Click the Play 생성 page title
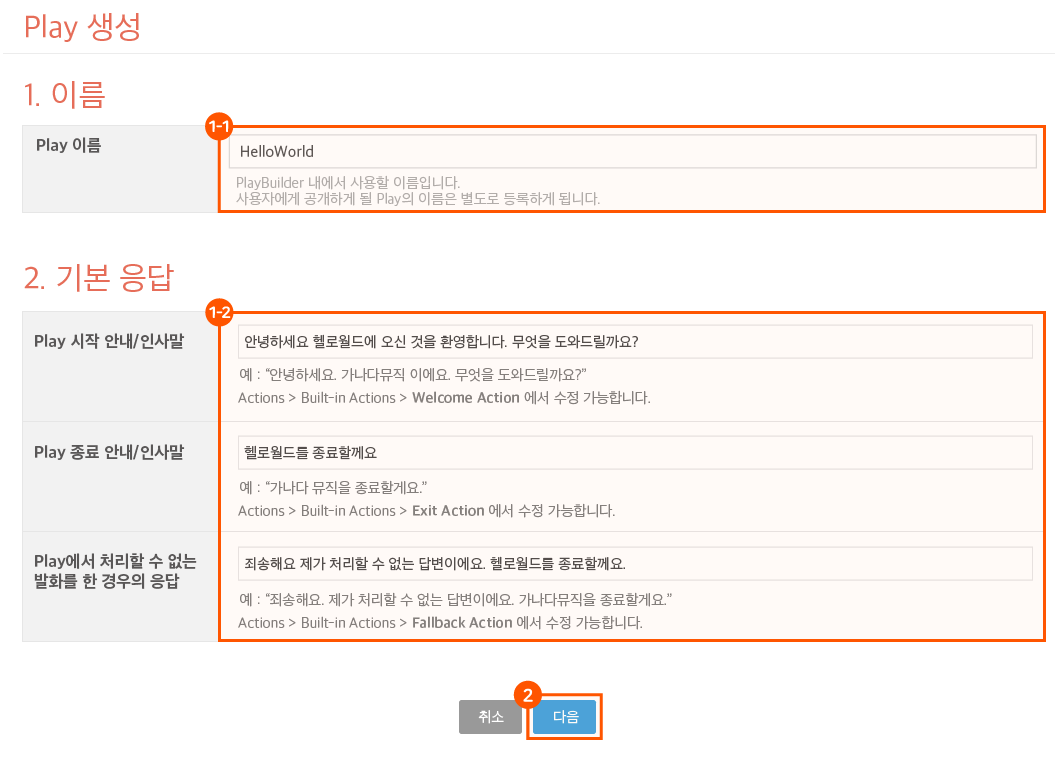This screenshot has width=1055, height=759. (x=82, y=27)
